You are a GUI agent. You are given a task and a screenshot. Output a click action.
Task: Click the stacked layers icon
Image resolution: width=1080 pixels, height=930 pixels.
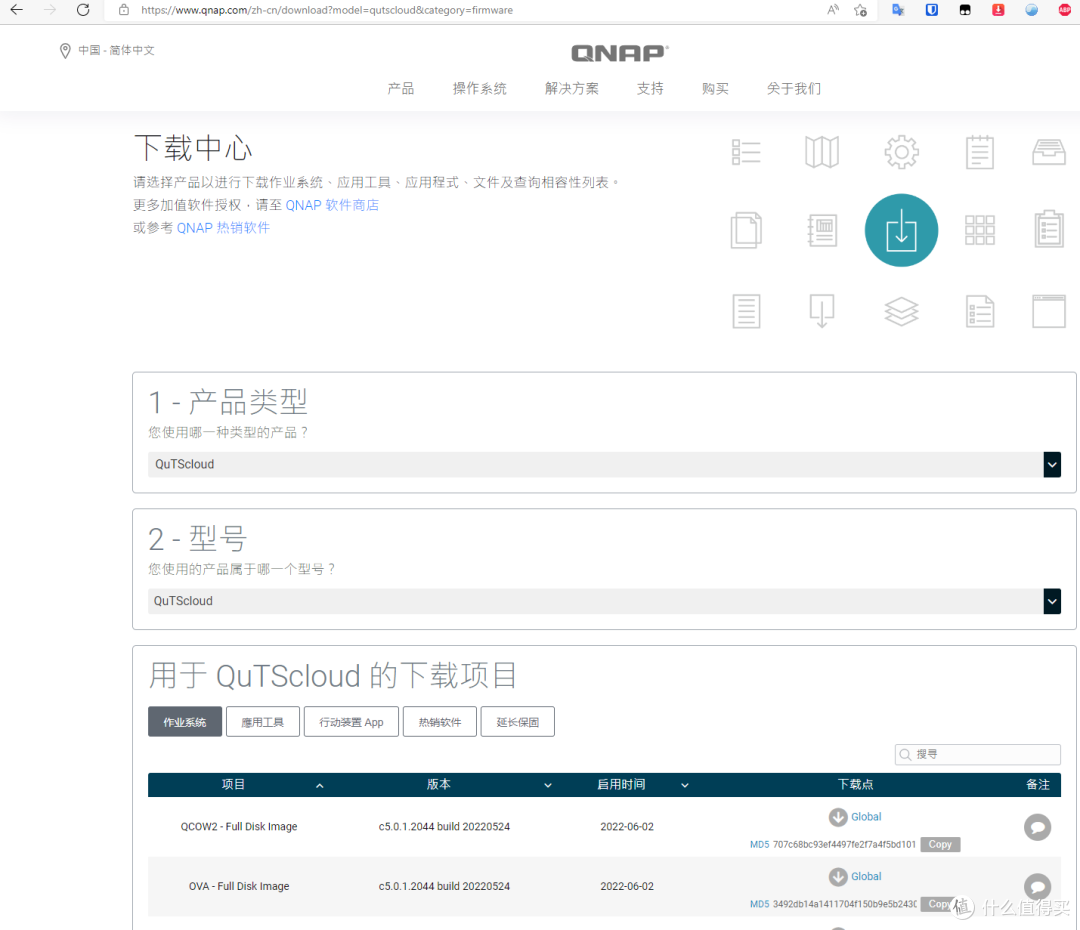[x=901, y=311]
